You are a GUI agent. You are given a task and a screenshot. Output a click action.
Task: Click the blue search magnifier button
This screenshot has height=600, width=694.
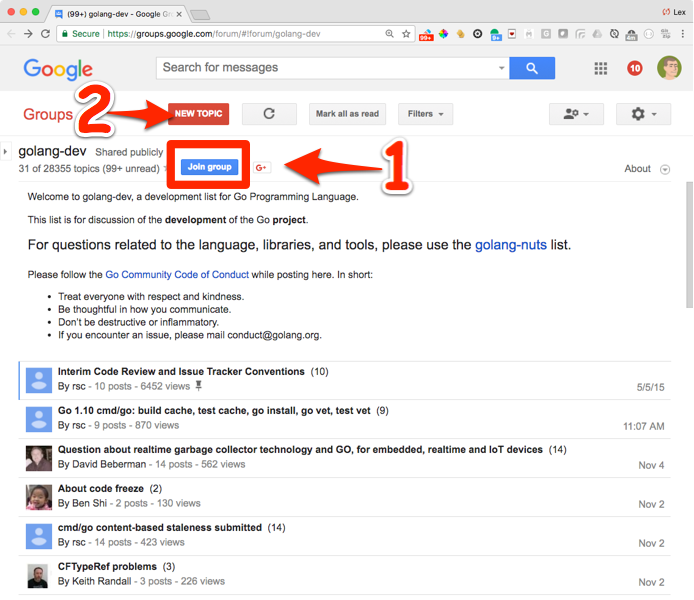coord(531,68)
